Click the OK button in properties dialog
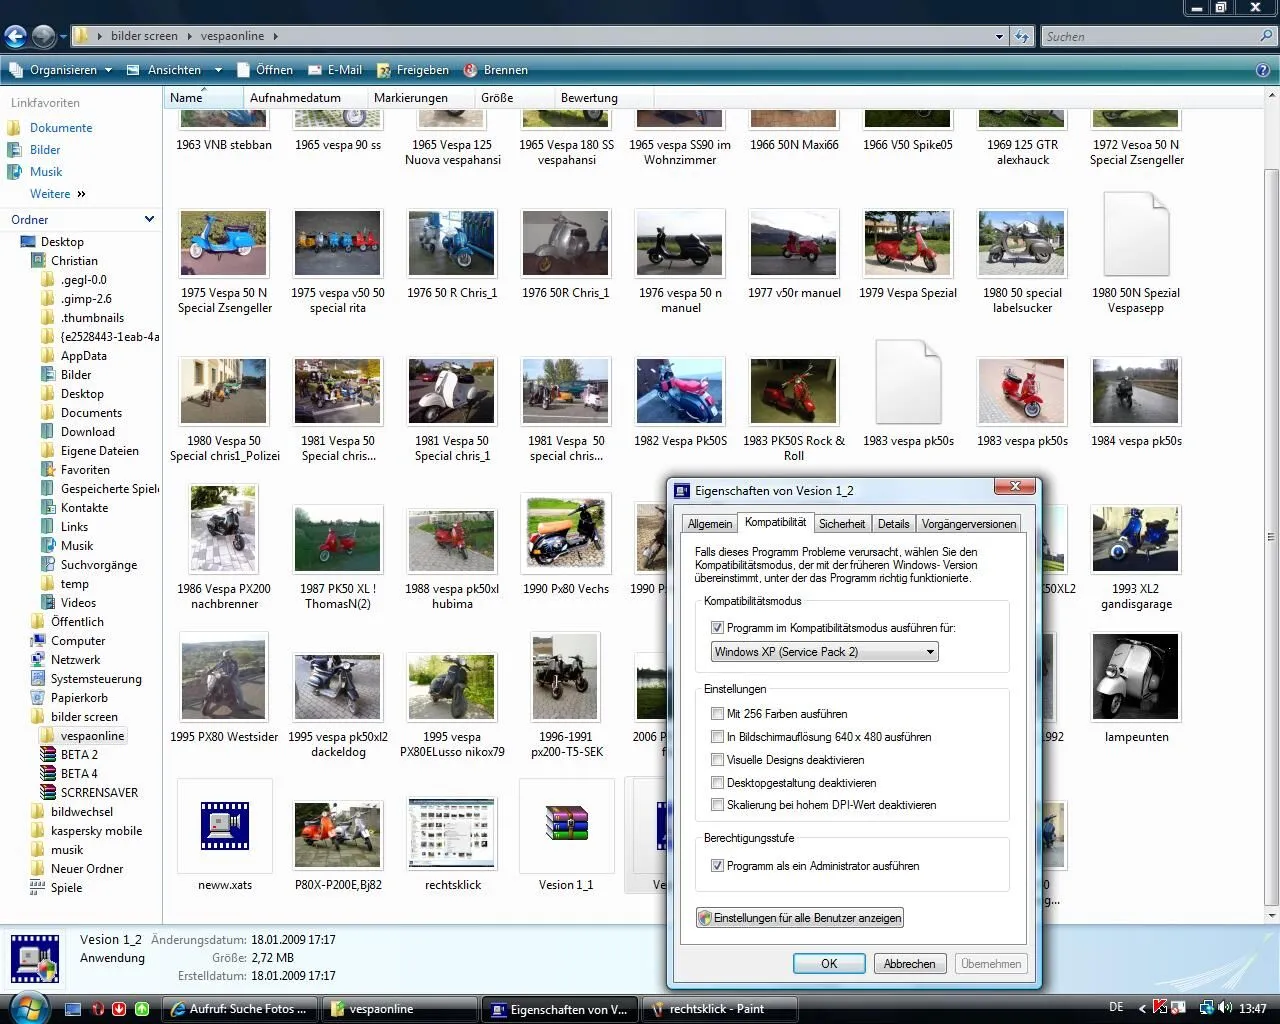This screenshot has height=1024, width=1280. point(829,964)
